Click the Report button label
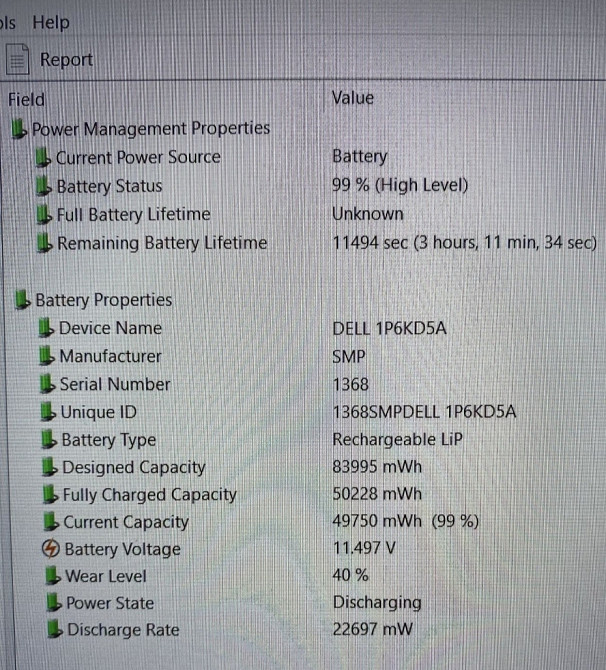Image resolution: width=606 pixels, height=670 pixels. coord(66,59)
